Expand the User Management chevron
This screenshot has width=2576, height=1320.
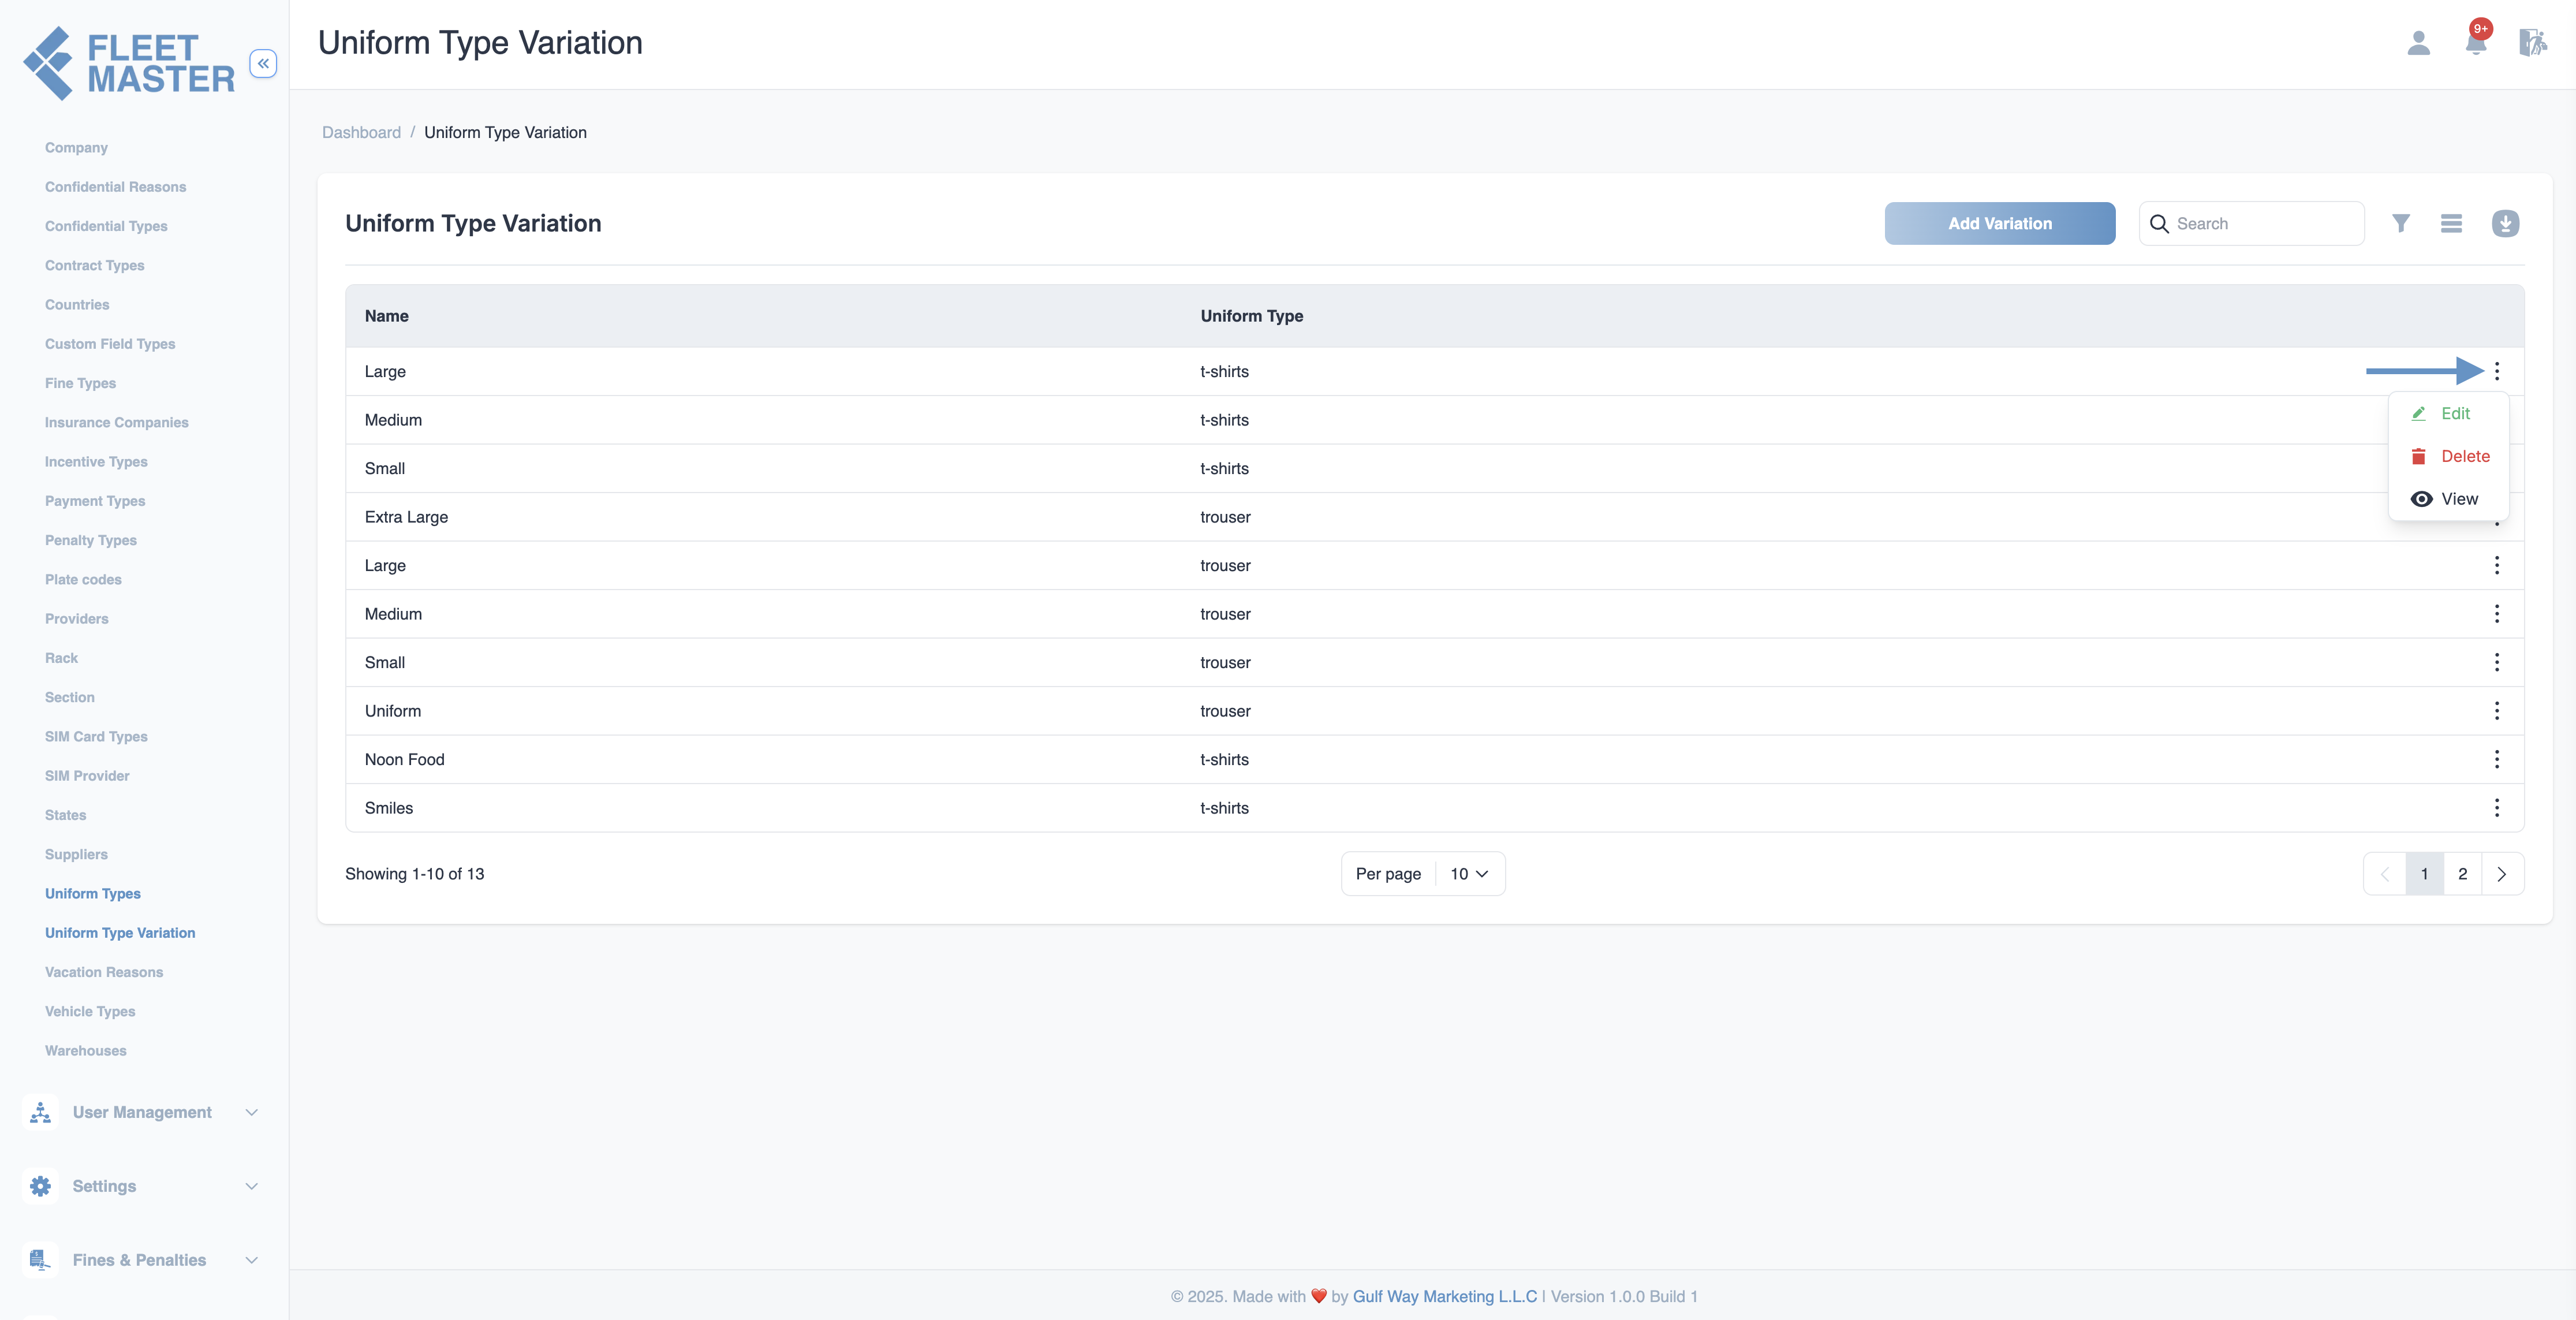coord(252,1112)
